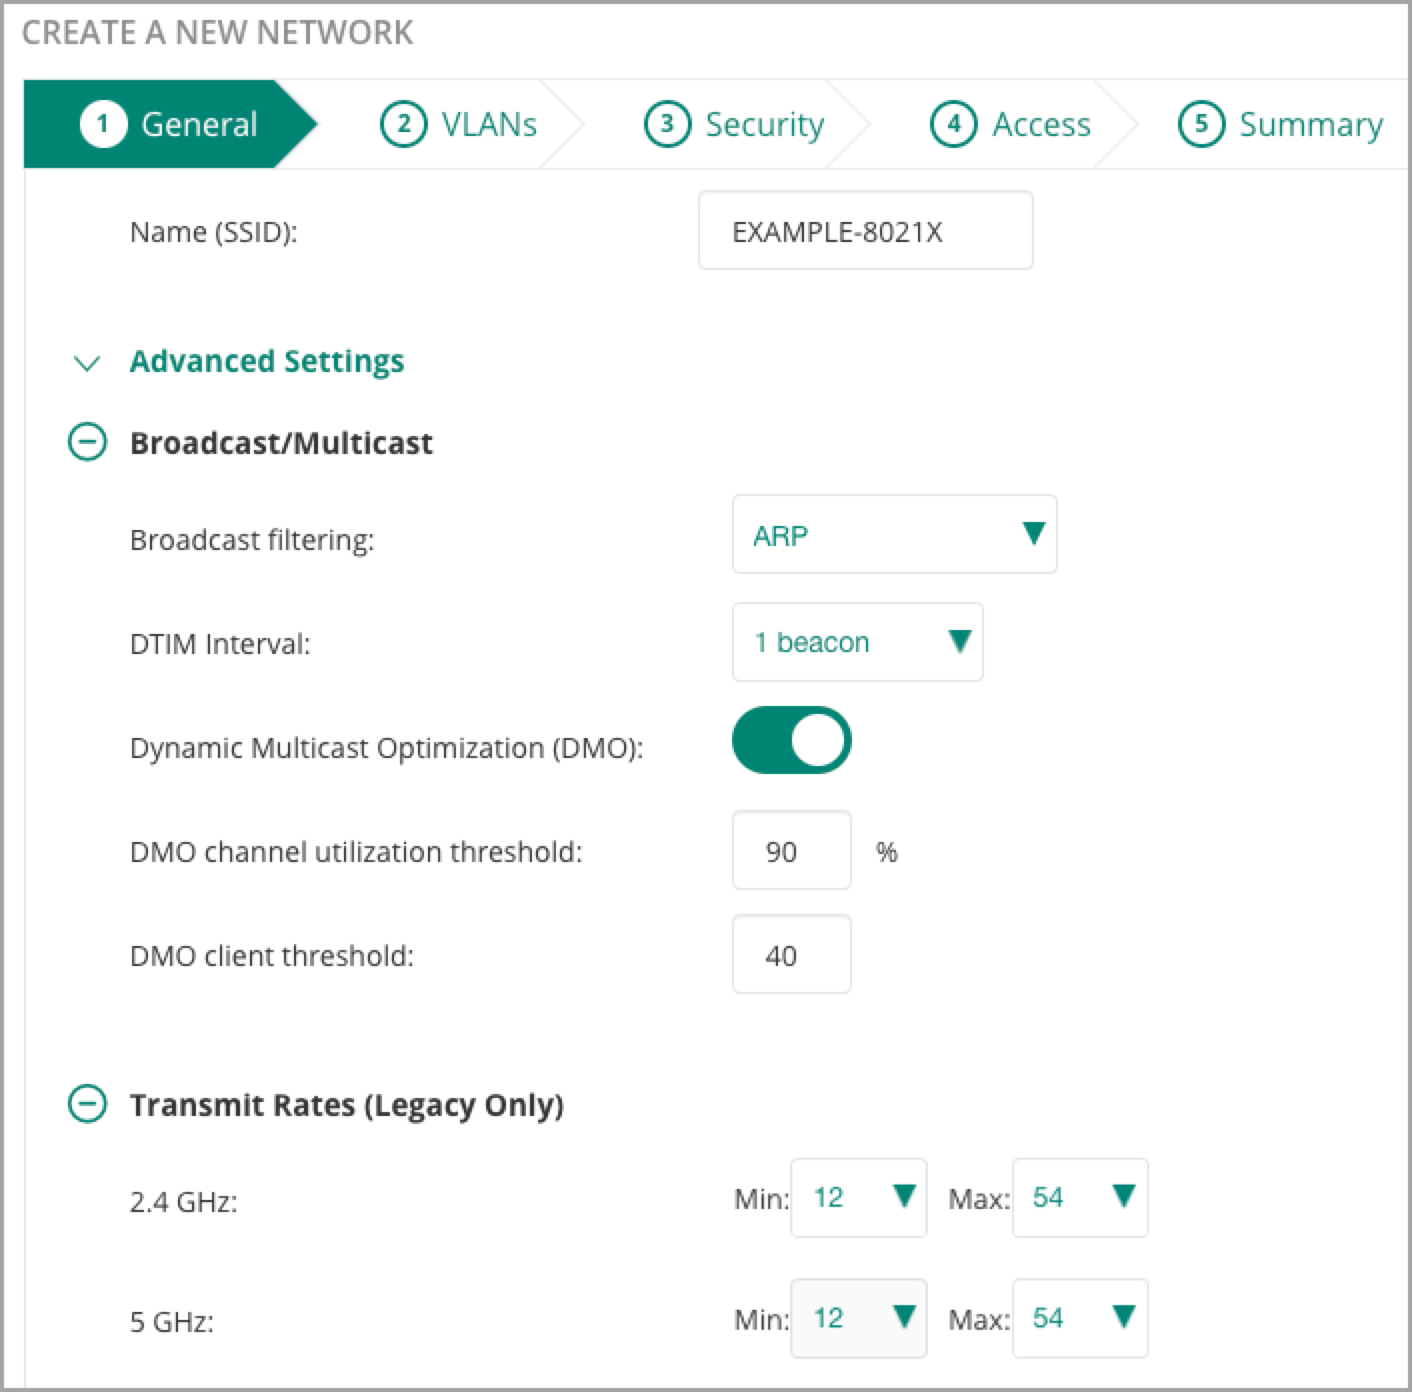1412x1392 pixels.
Task: Click the DMO client threshold label
Action: pos(272,956)
